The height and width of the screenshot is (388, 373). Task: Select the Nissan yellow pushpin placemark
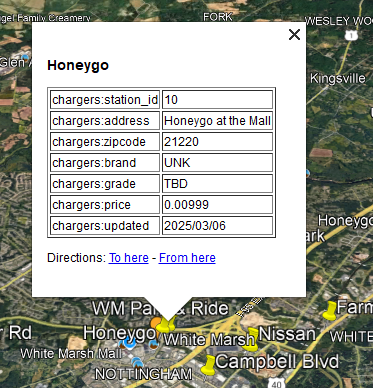click(x=251, y=339)
